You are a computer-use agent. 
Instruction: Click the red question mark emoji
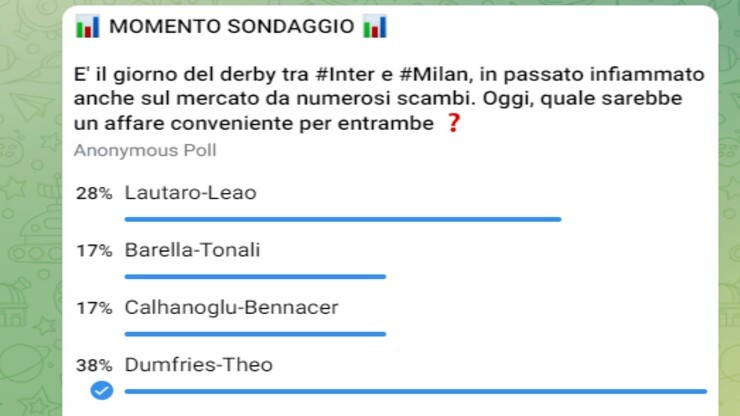pos(452,125)
